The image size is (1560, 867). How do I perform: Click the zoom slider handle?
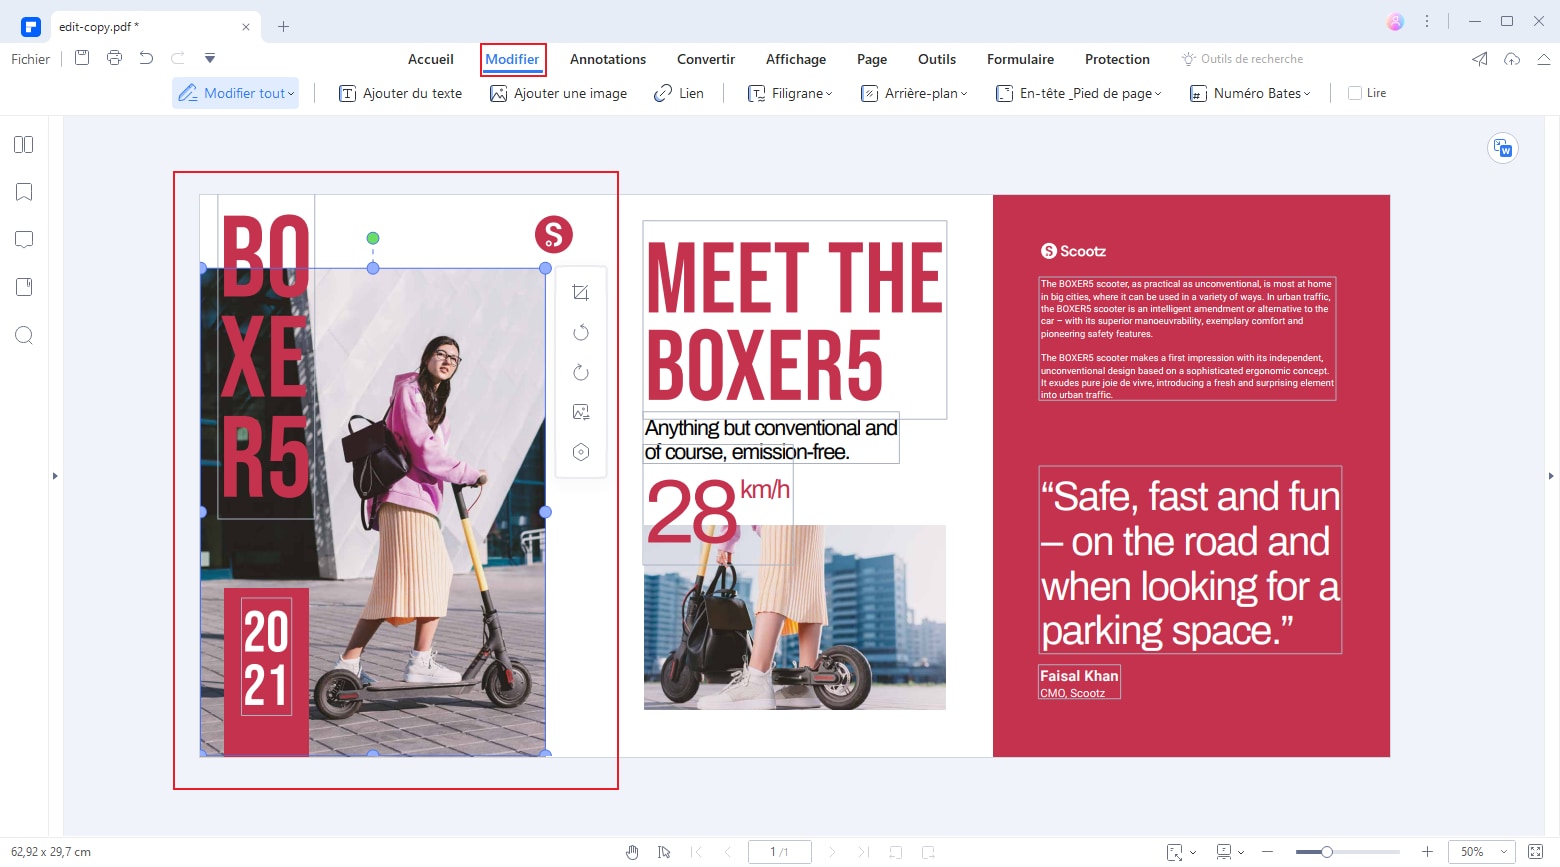(x=1326, y=852)
